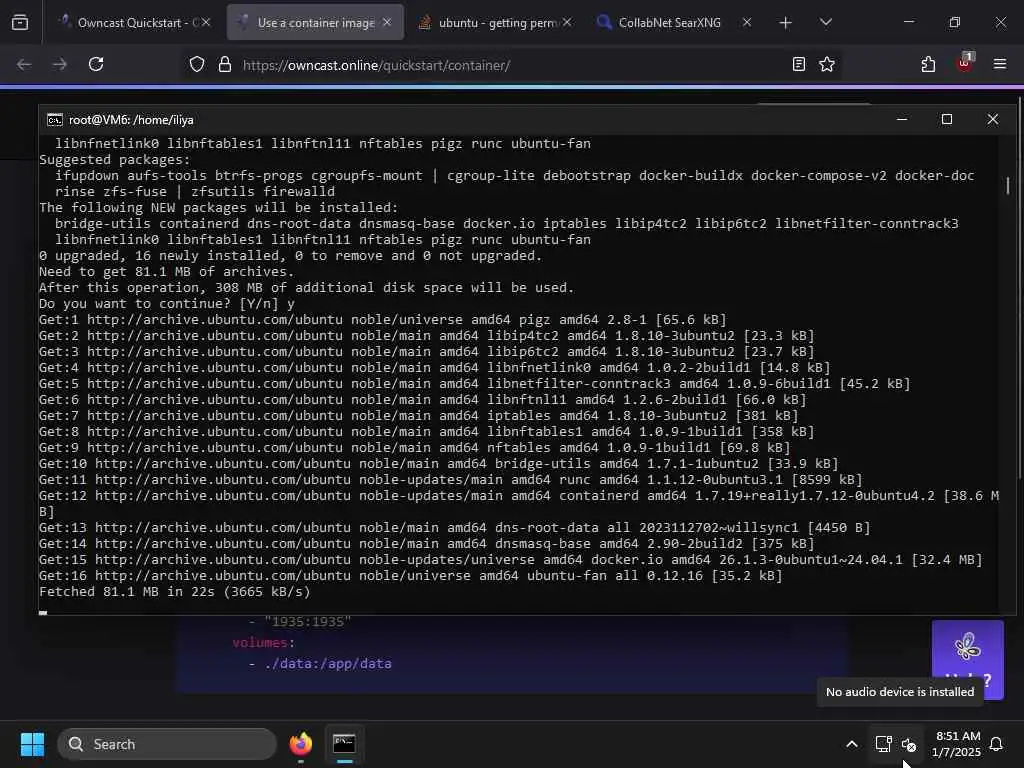Open Firefox from the taskbar

301,744
